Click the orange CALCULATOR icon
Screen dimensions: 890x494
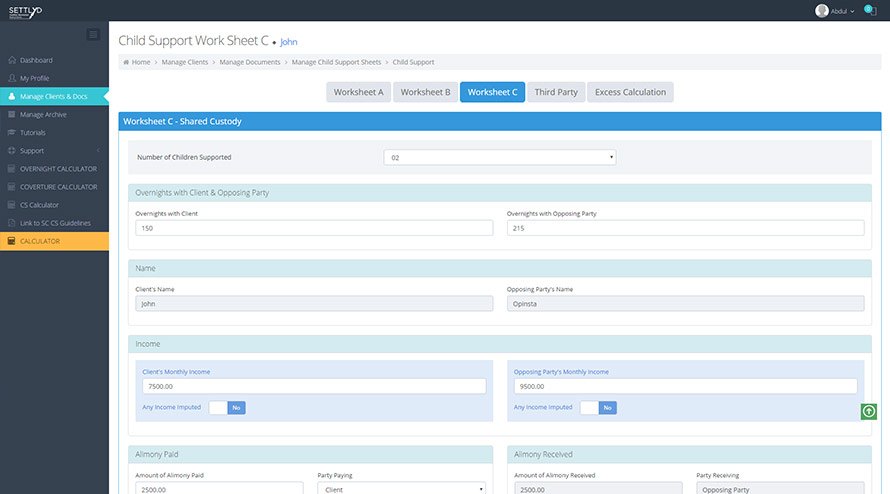click(x=12, y=241)
